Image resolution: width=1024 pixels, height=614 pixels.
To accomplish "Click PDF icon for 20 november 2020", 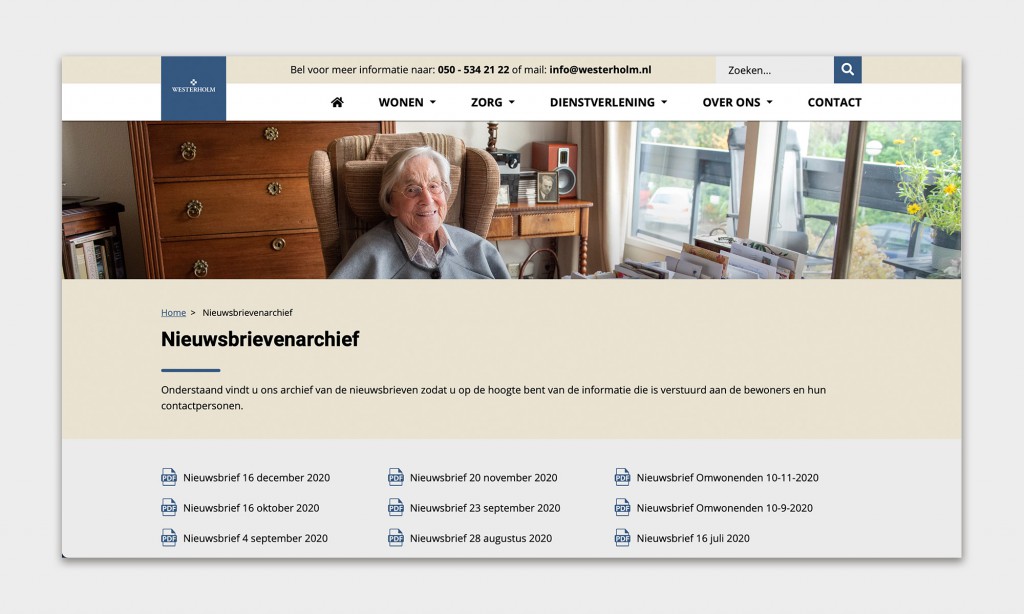I will (396, 477).
